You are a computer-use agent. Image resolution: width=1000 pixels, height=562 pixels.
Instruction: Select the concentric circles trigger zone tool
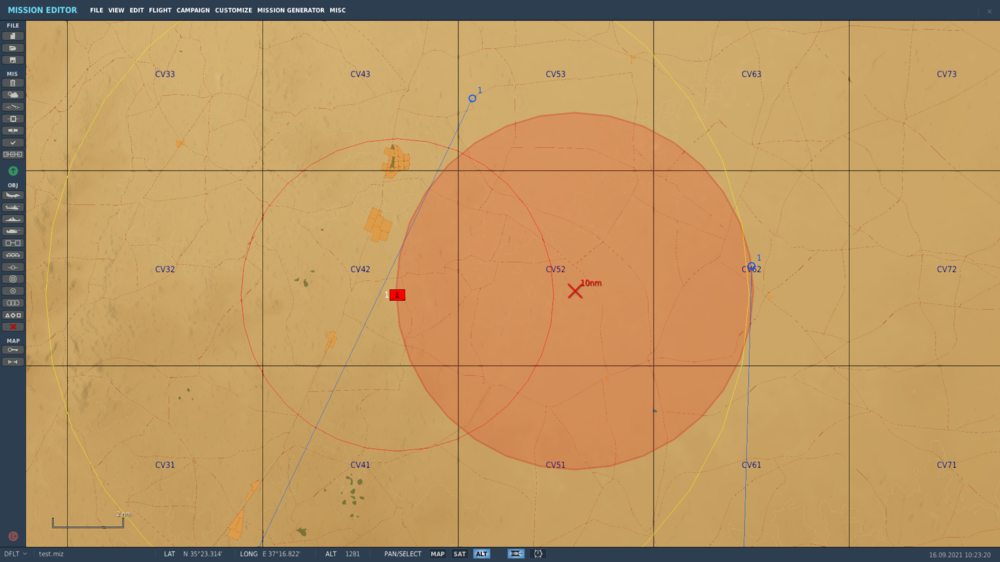[13, 279]
